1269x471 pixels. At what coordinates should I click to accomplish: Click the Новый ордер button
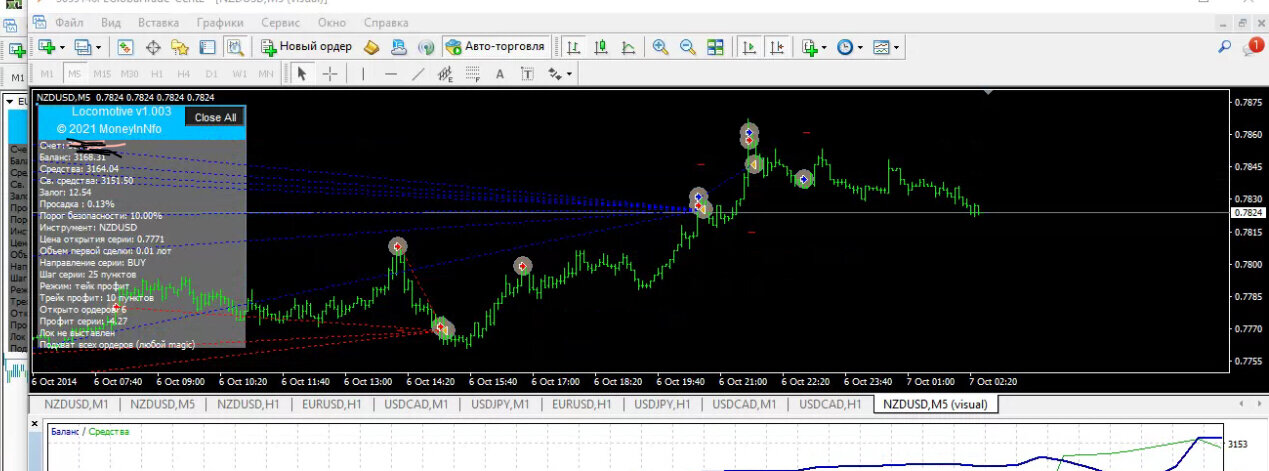tap(307, 47)
